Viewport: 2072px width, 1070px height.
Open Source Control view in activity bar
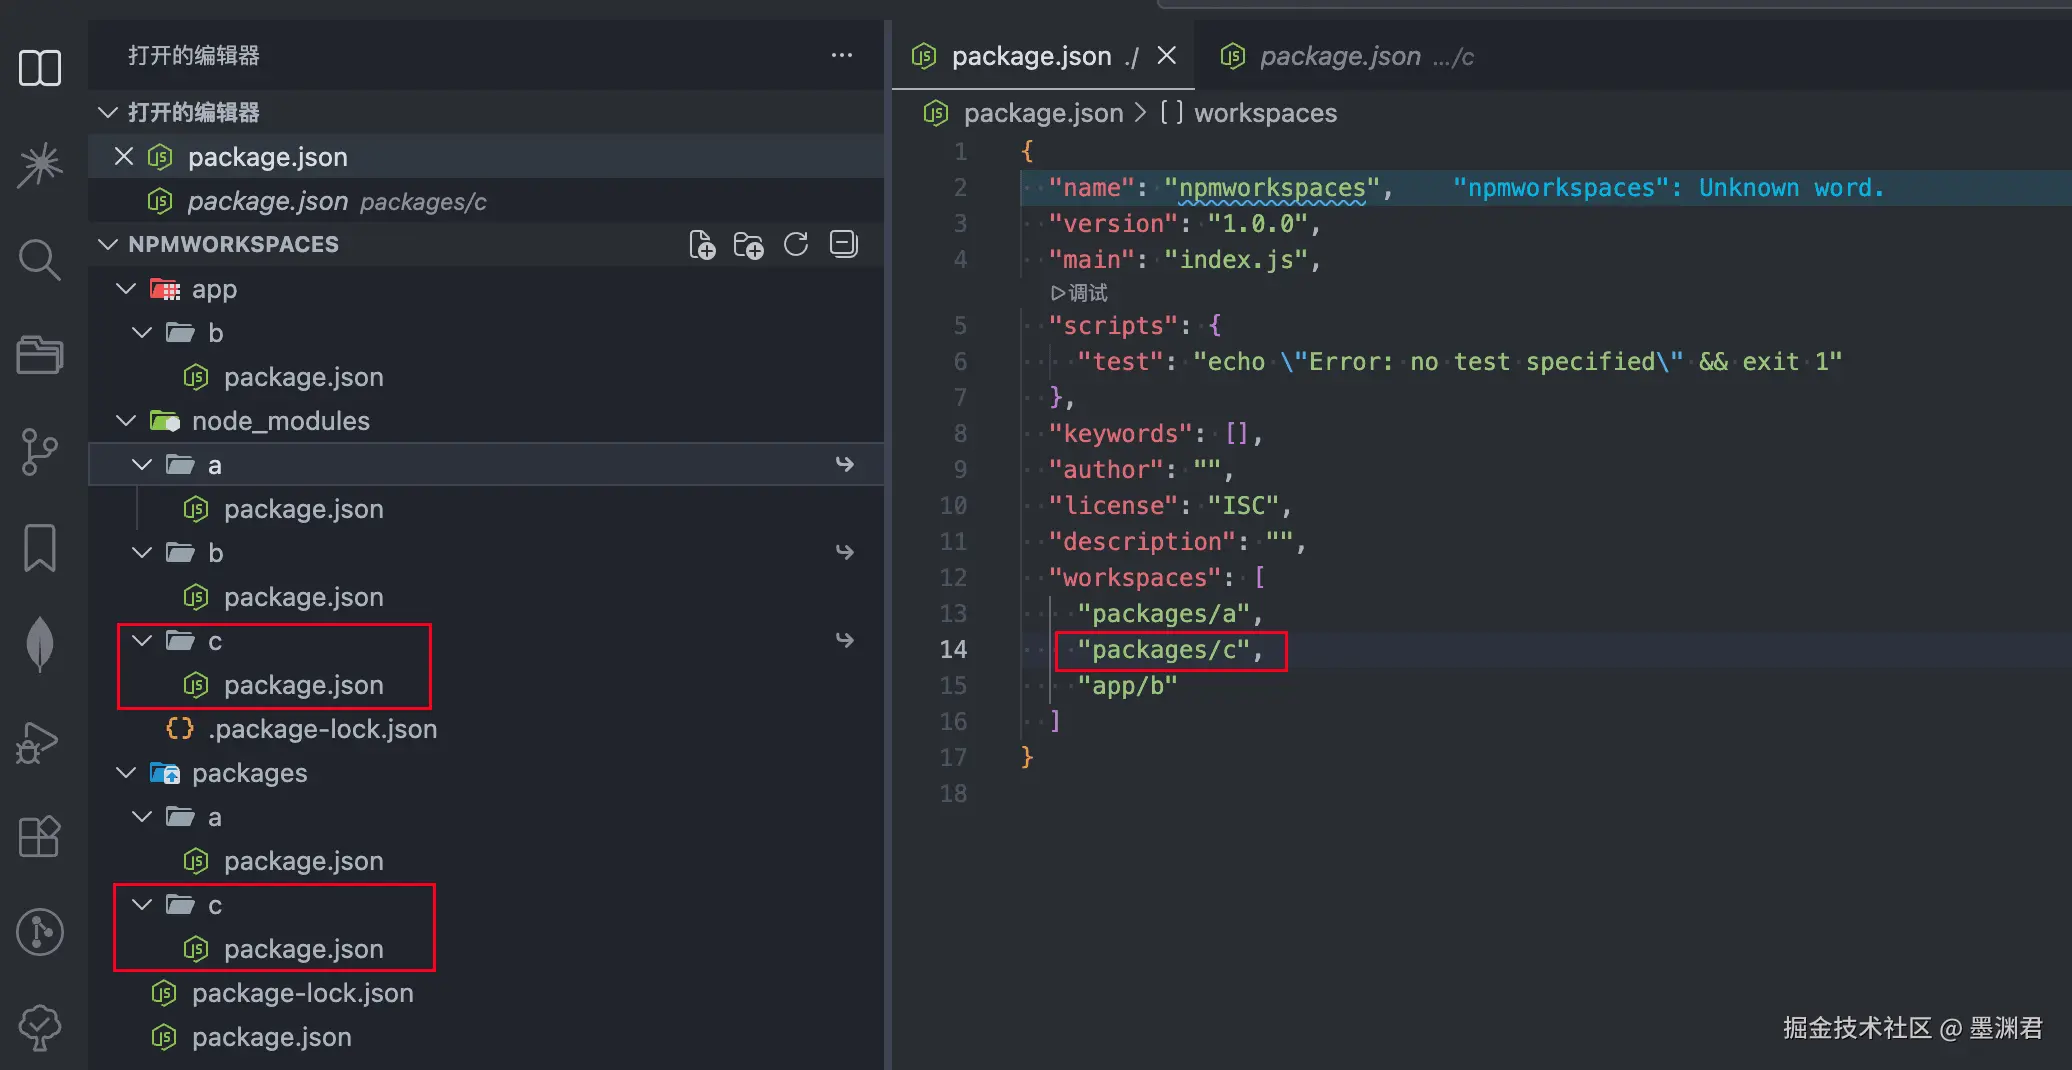coord(40,452)
